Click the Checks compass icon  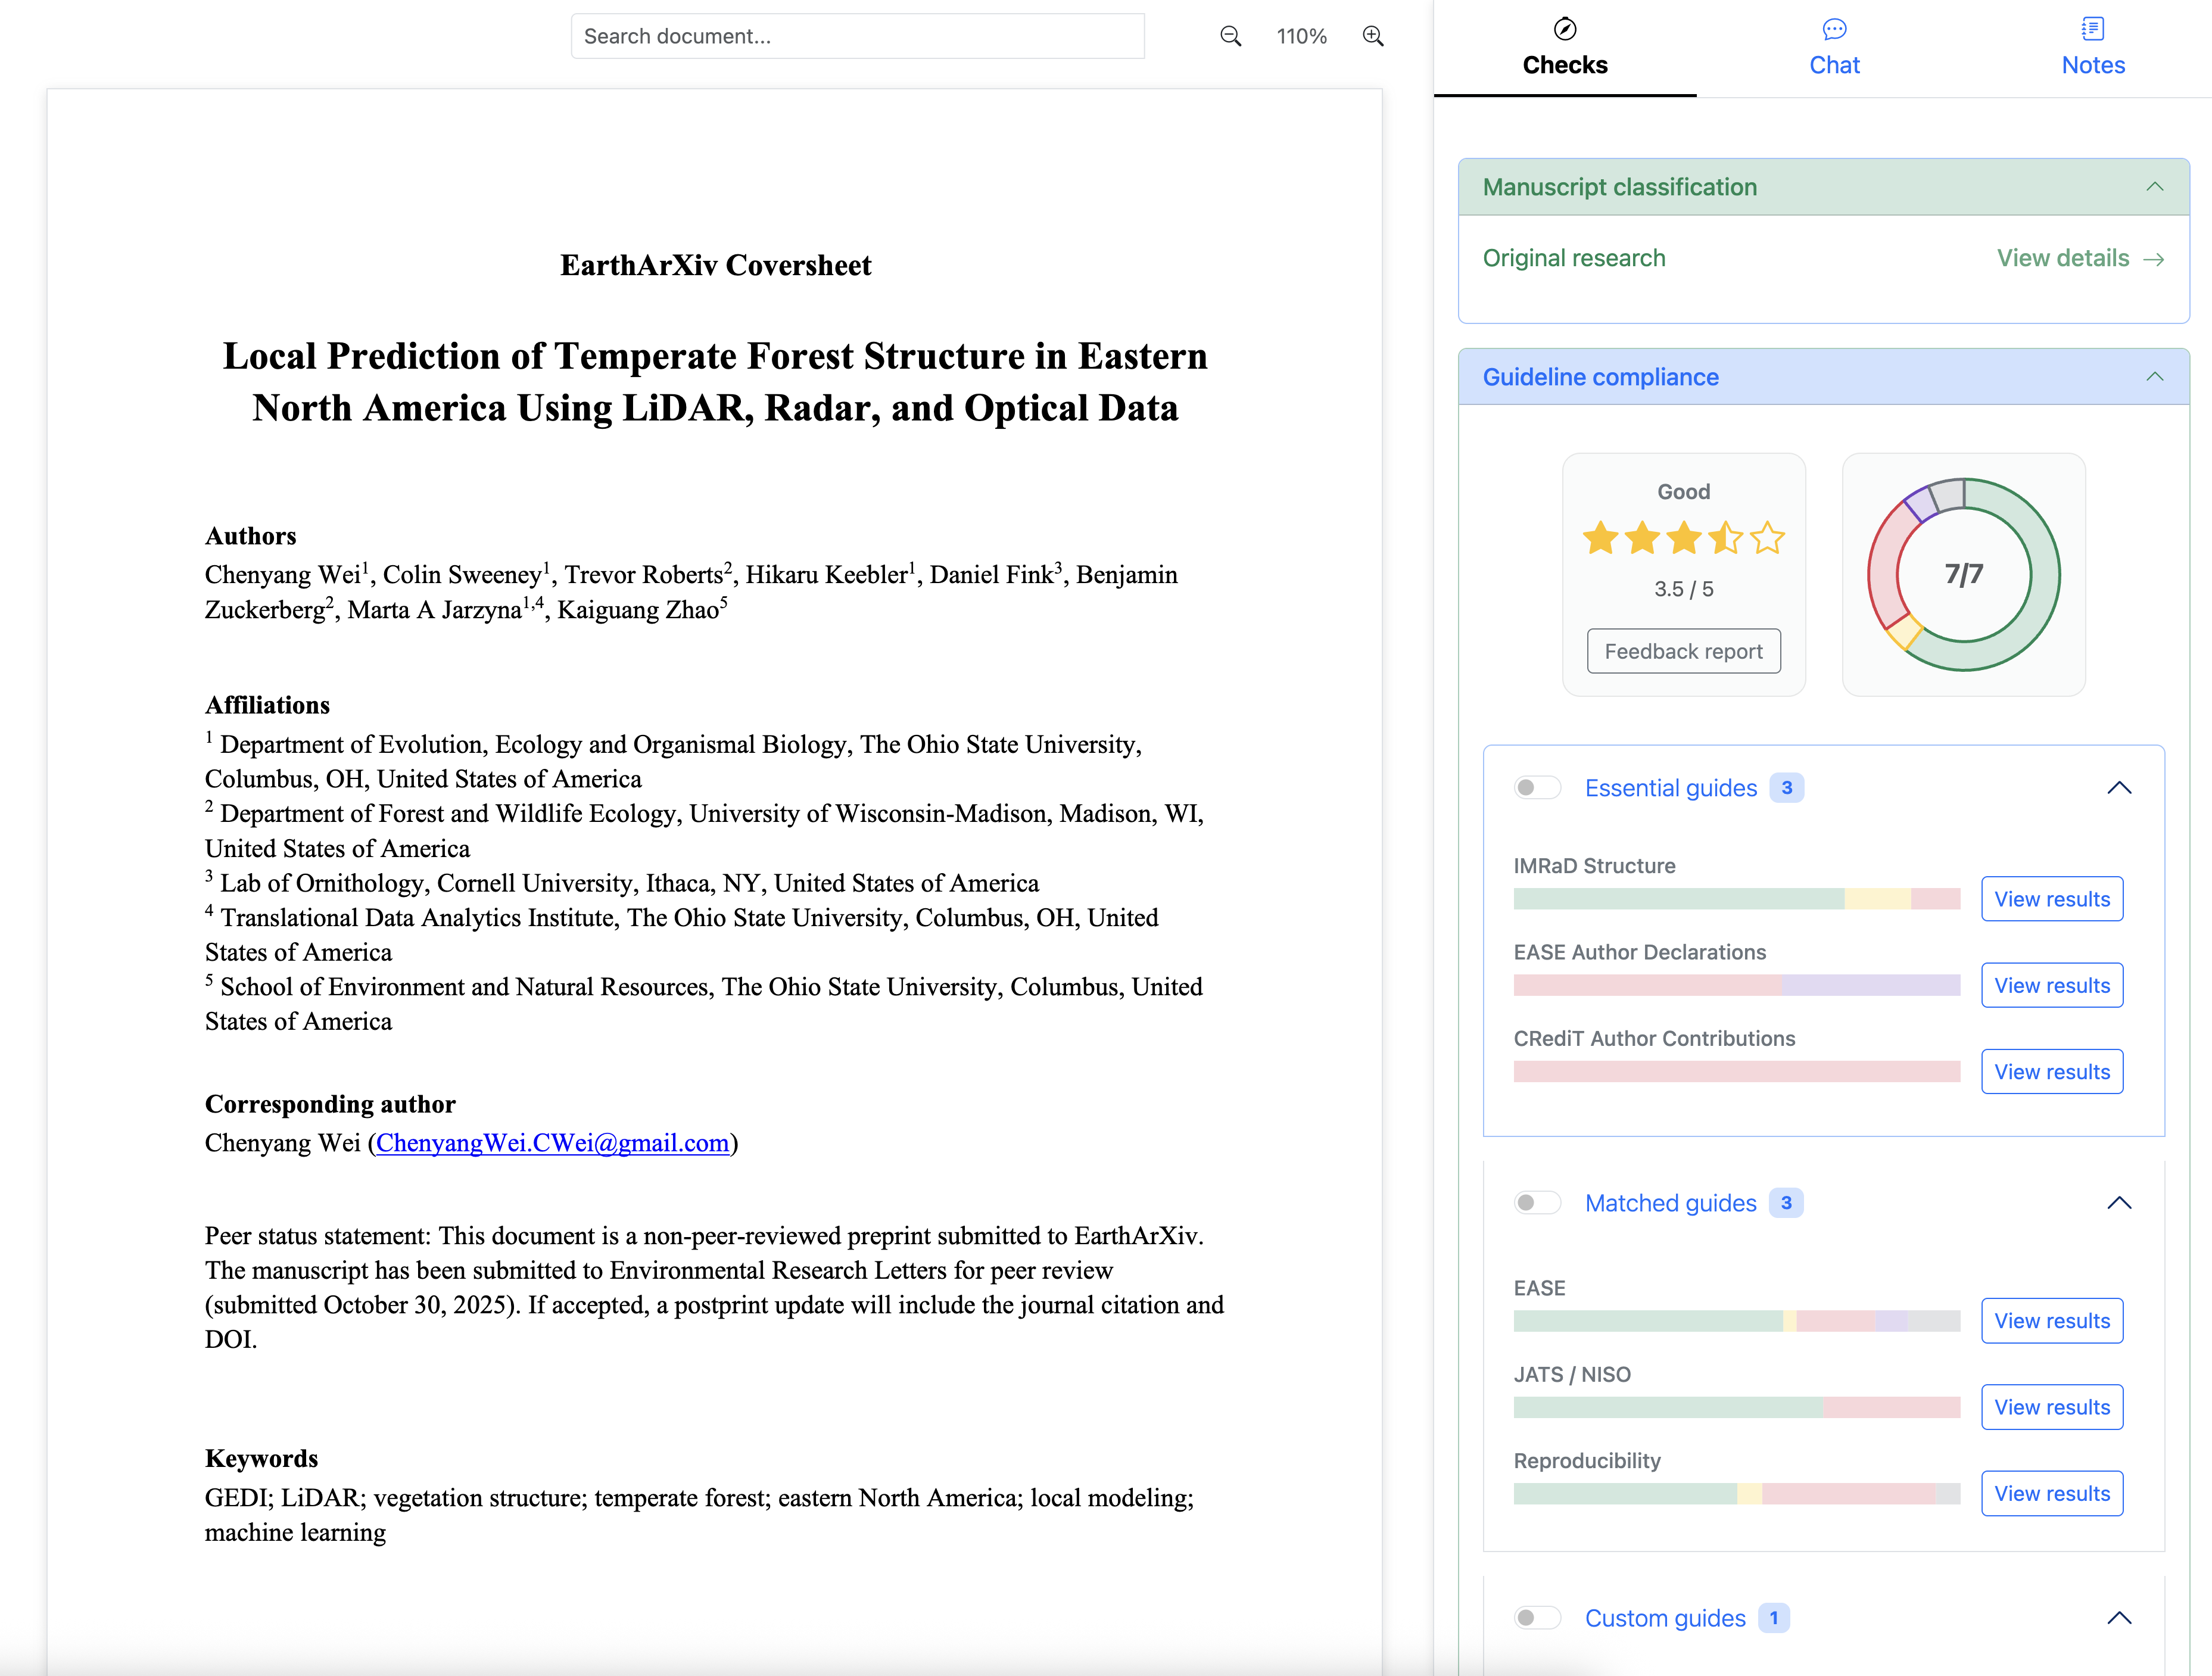(1565, 29)
